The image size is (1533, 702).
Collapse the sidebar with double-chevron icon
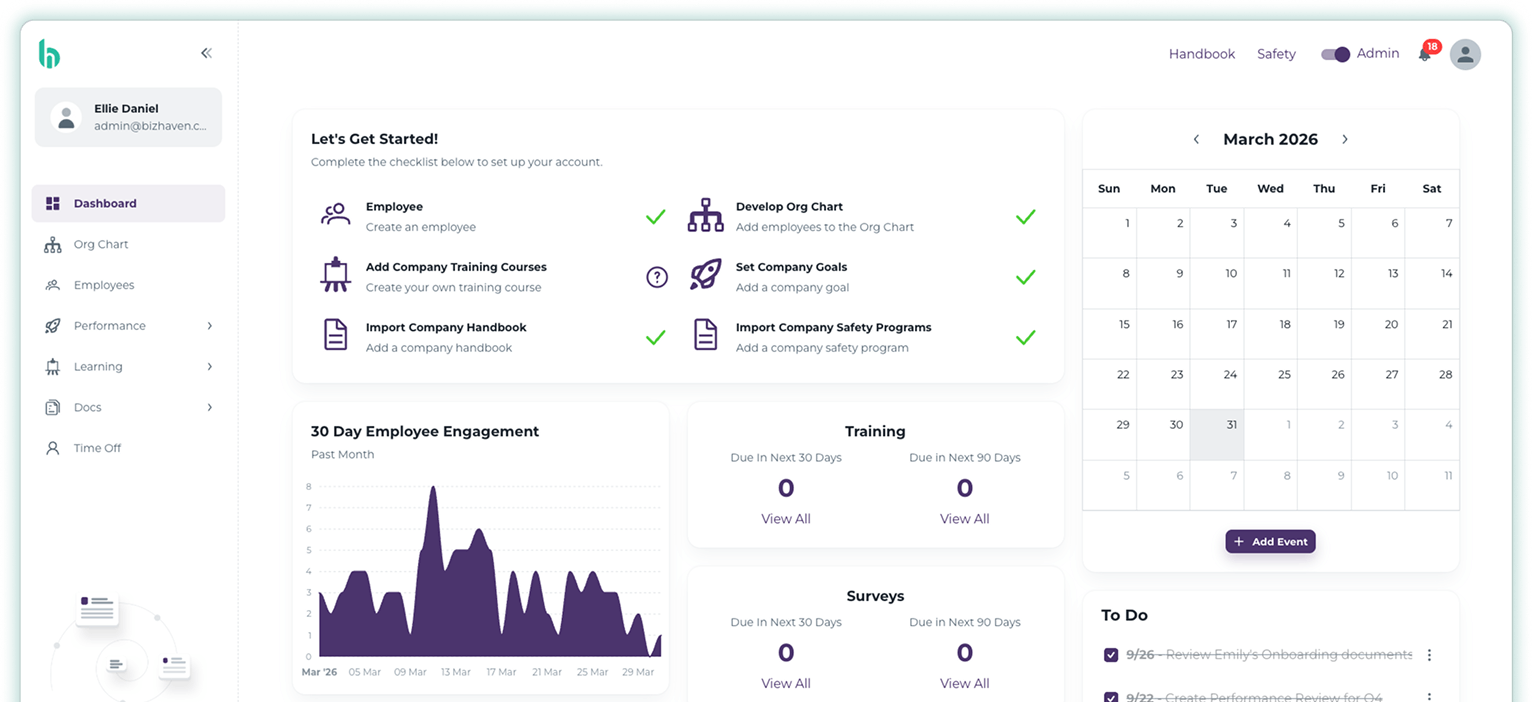(206, 53)
